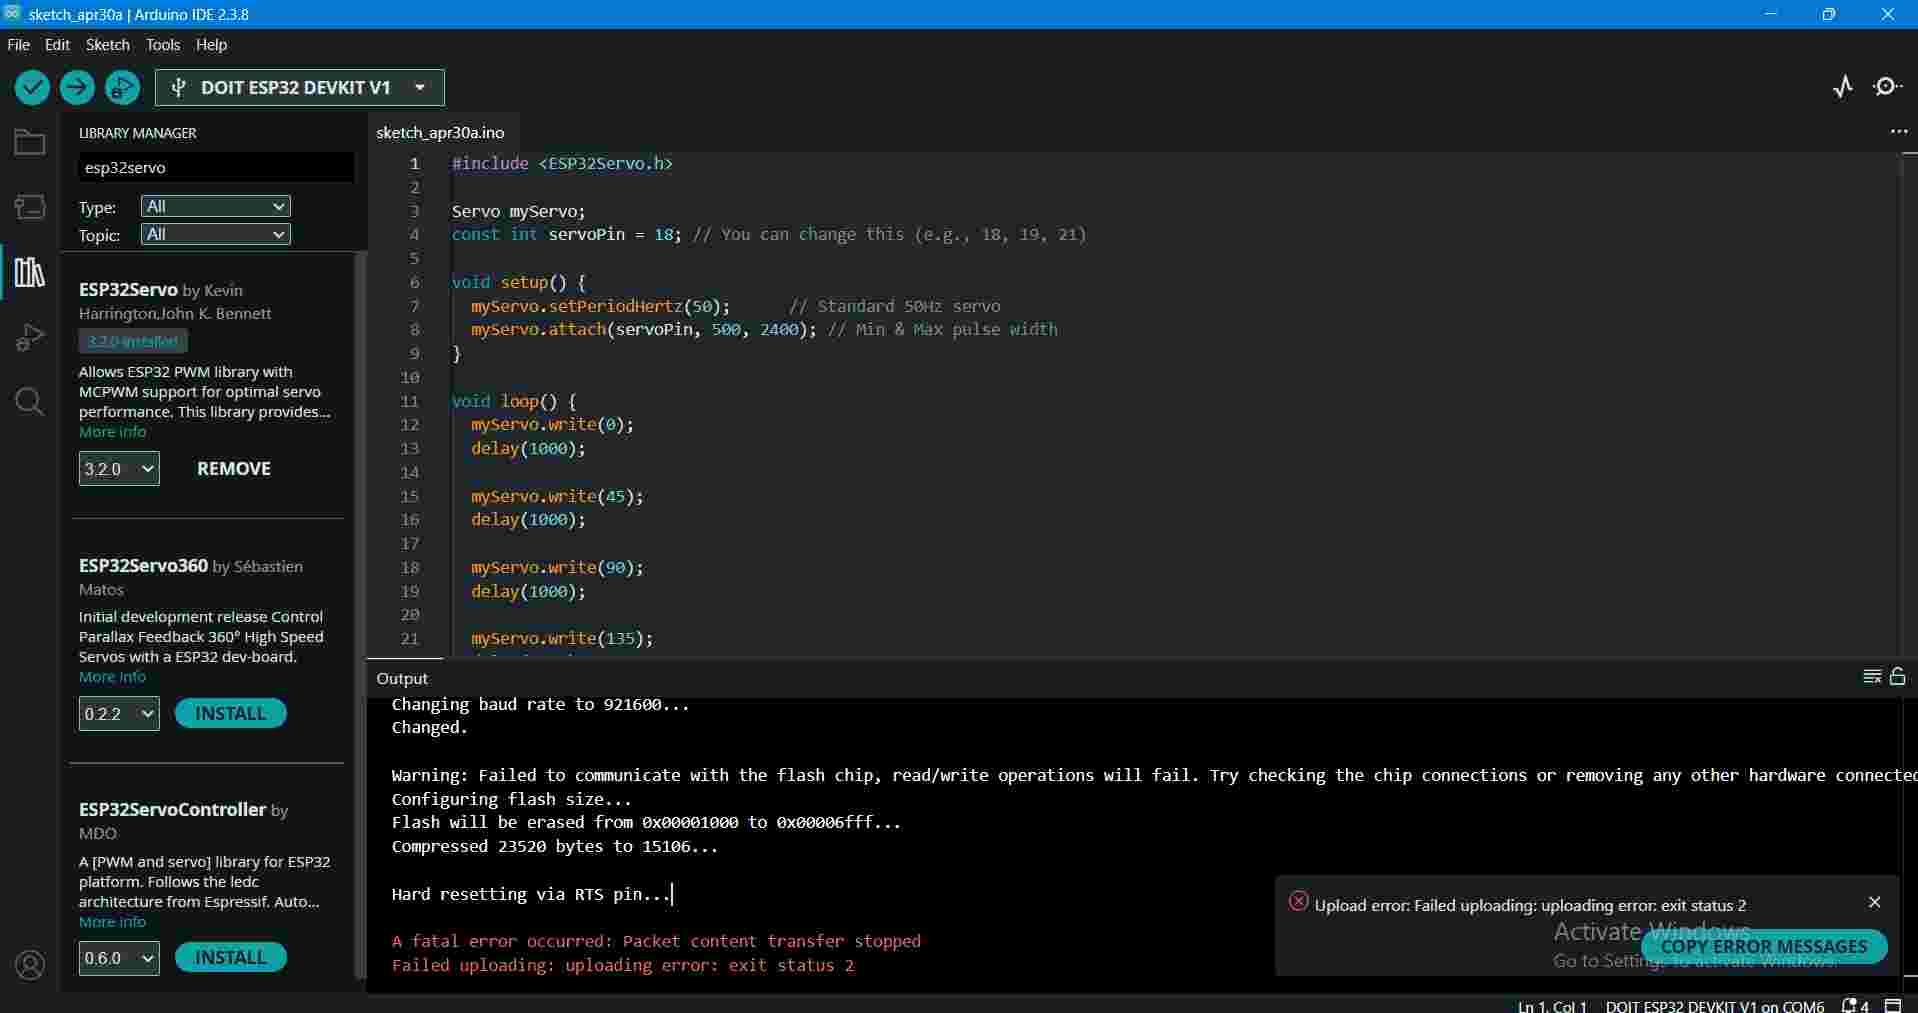The image size is (1918, 1013).
Task: Open the Sketch menu
Action: 108,45
